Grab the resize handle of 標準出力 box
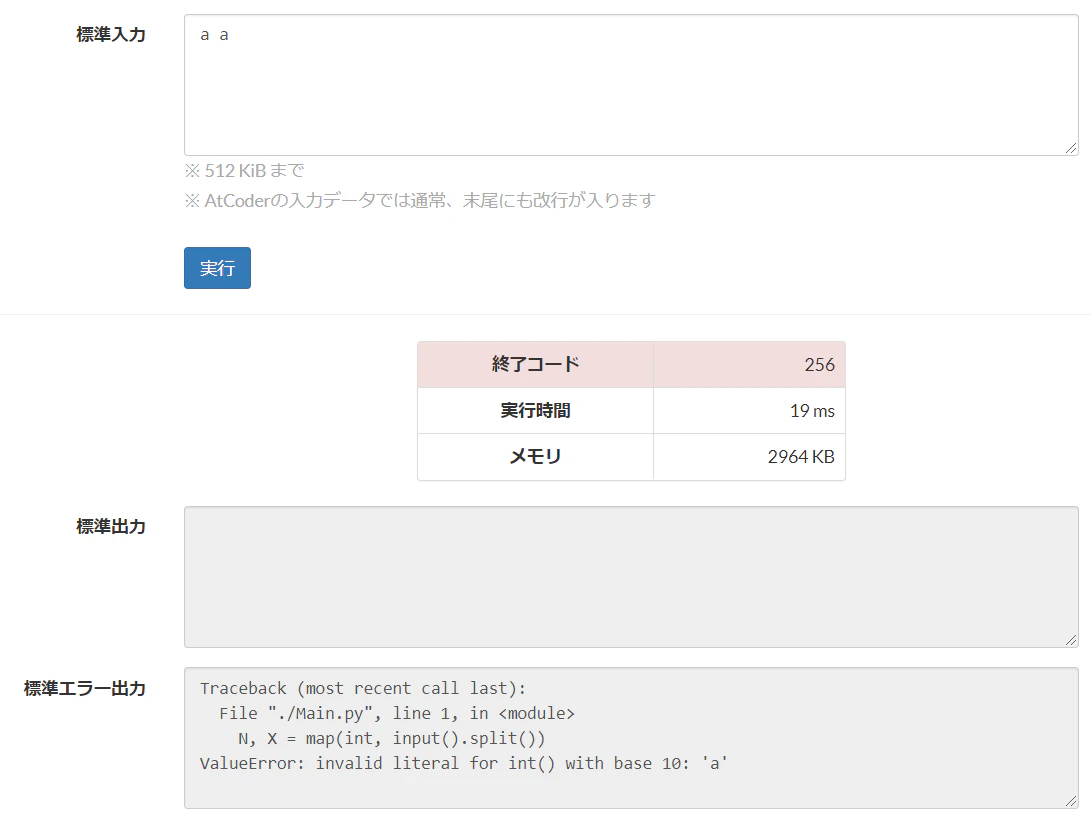The height and width of the screenshot is (821, 1091). click(x=1071, y=640)
